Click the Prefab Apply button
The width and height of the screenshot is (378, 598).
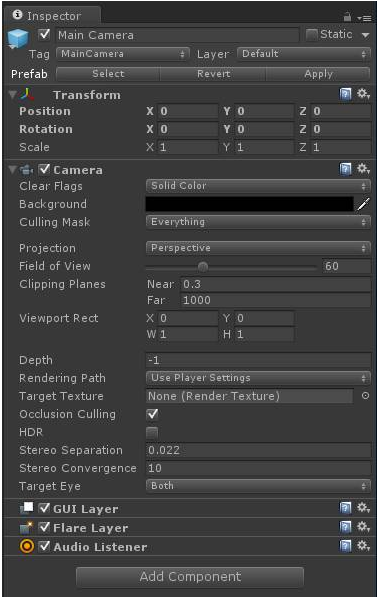click(x=318, y=74)
